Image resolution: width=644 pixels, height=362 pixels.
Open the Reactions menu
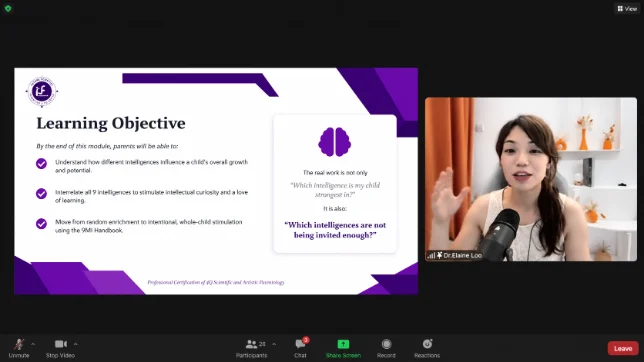[x=427, y=348]
